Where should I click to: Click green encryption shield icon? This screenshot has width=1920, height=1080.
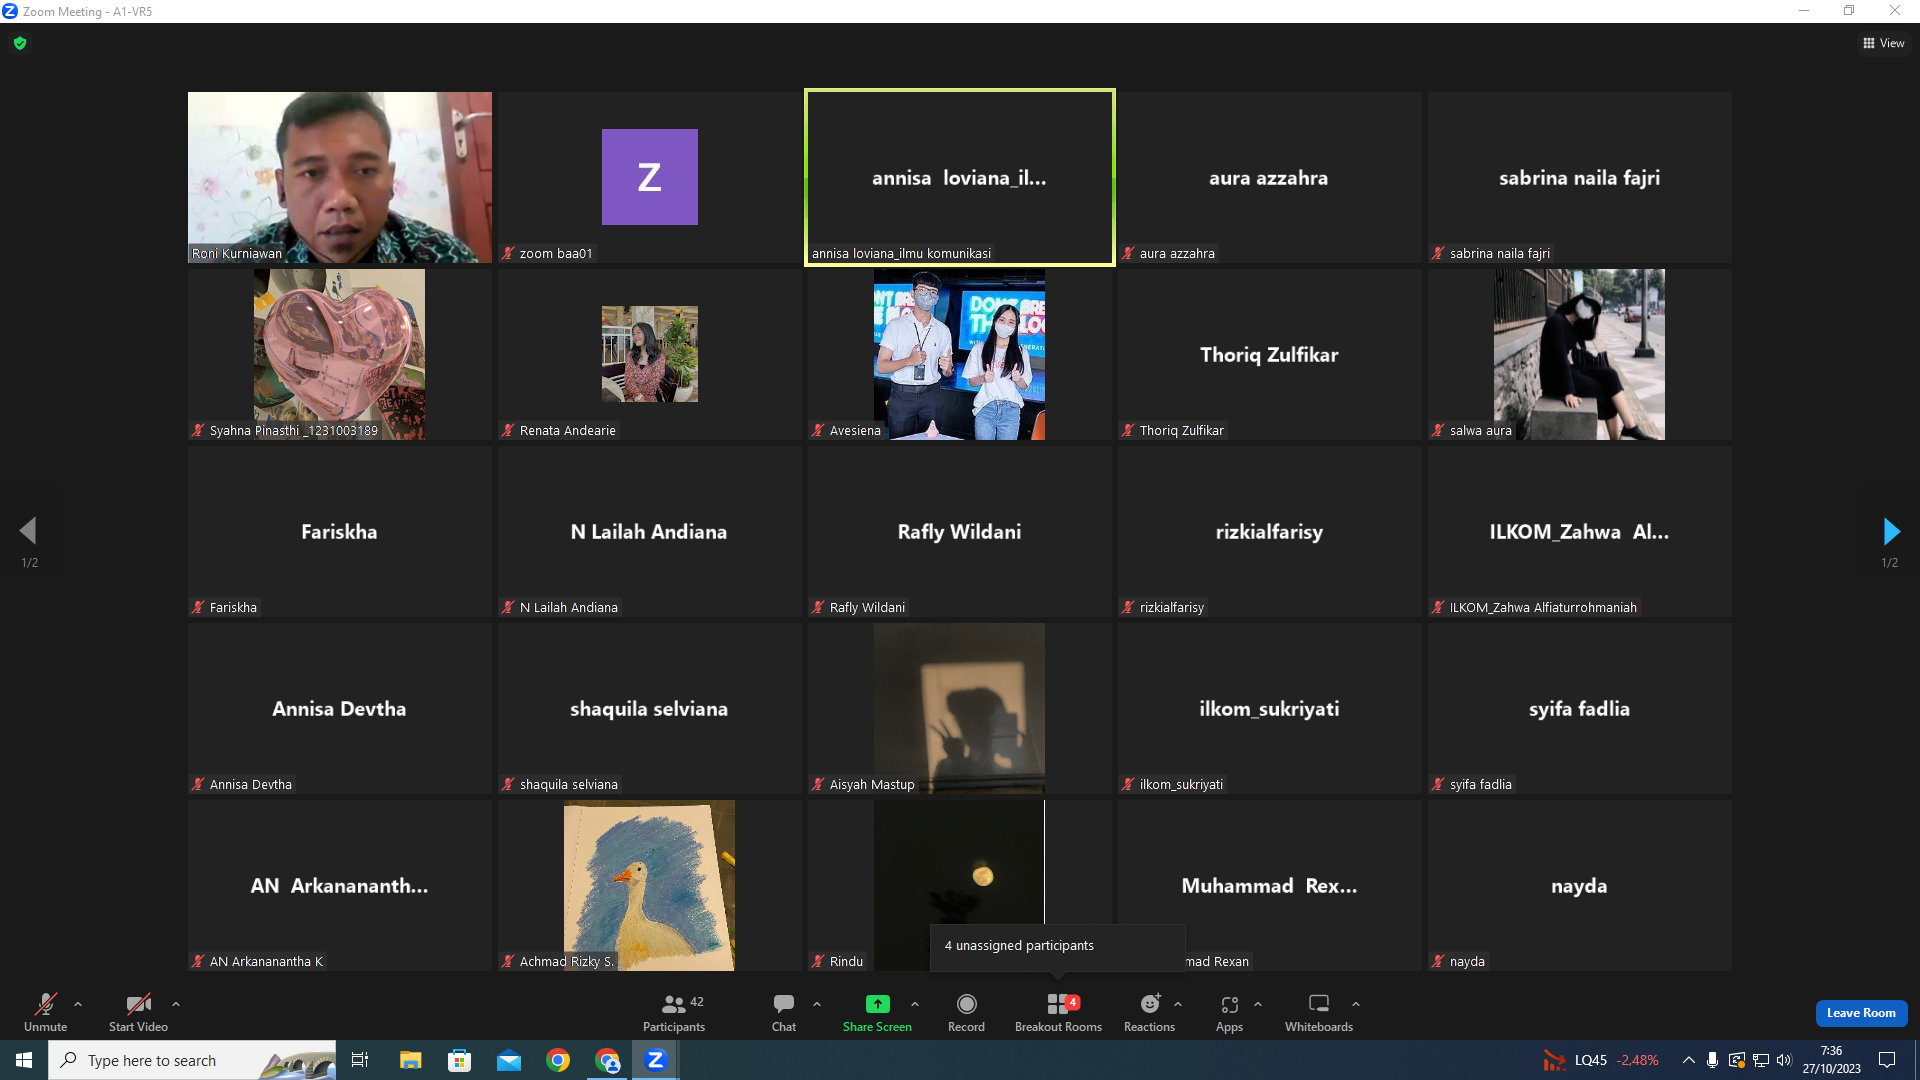click(x=20, y=43)
